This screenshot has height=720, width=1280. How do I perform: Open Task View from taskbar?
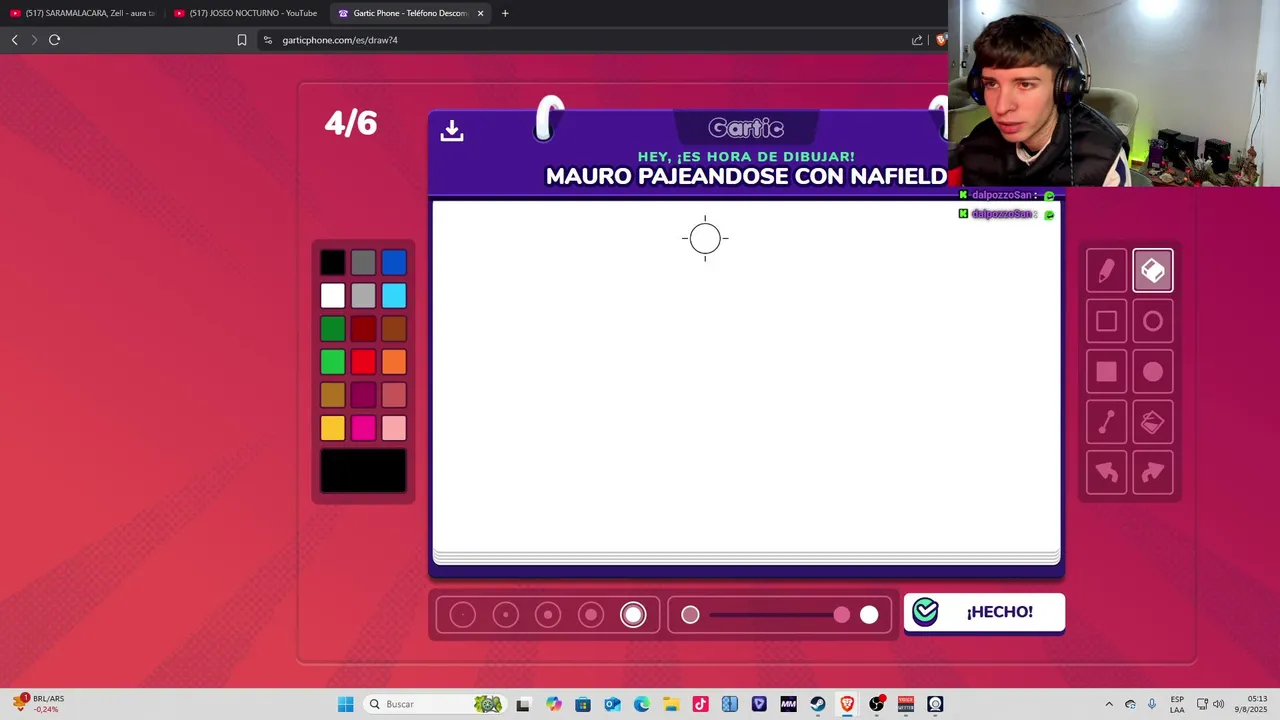(523, 704)
